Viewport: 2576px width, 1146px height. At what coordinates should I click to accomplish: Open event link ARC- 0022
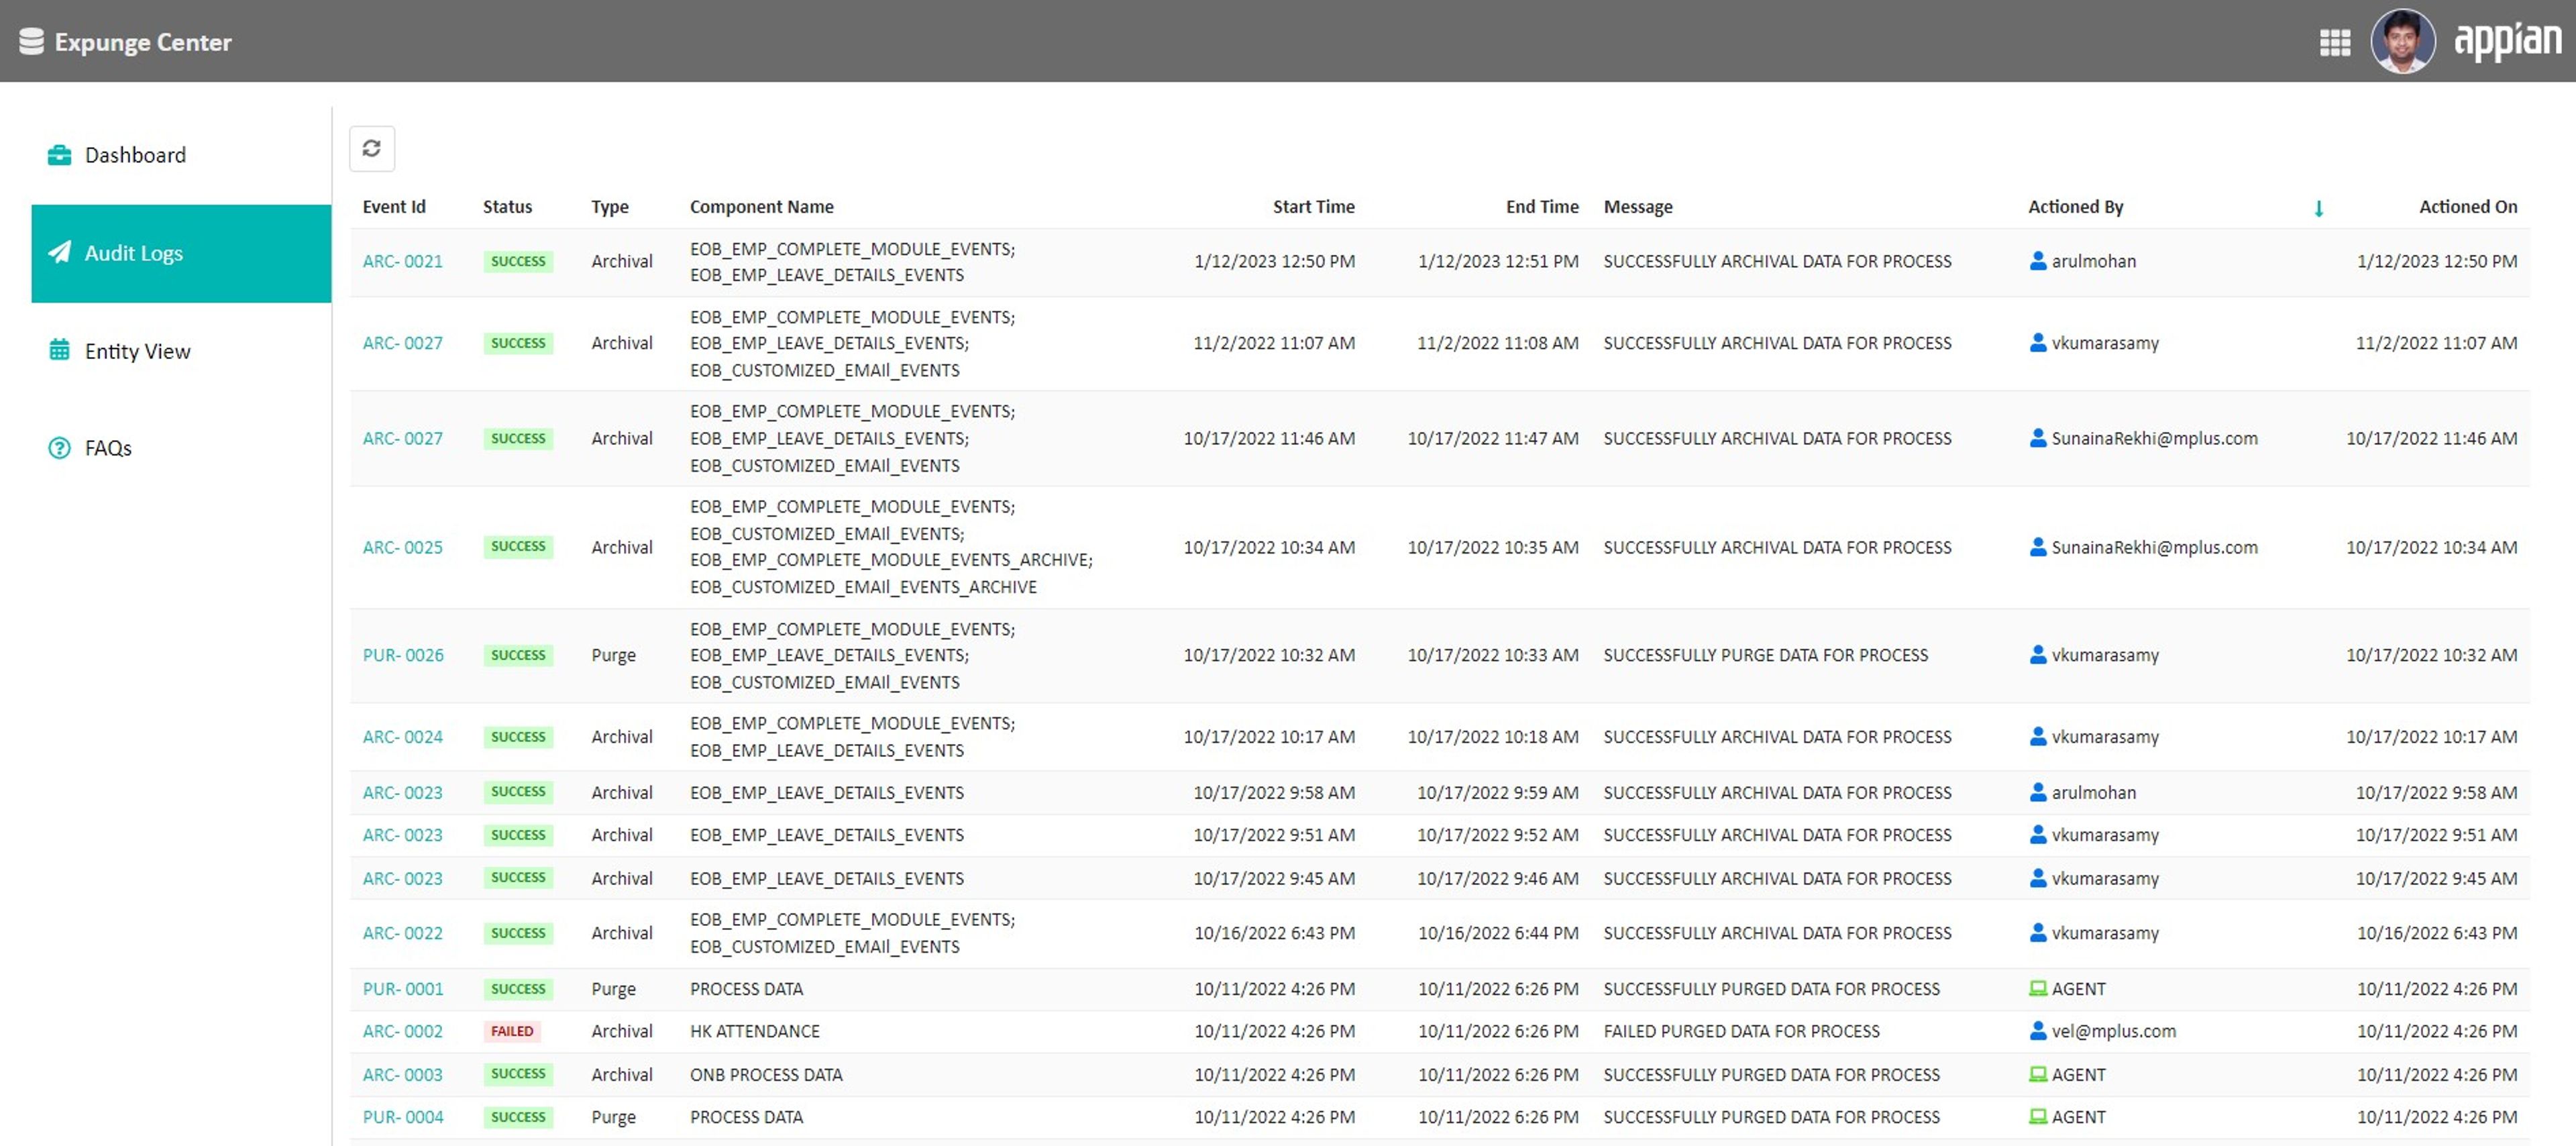(402, 933)
